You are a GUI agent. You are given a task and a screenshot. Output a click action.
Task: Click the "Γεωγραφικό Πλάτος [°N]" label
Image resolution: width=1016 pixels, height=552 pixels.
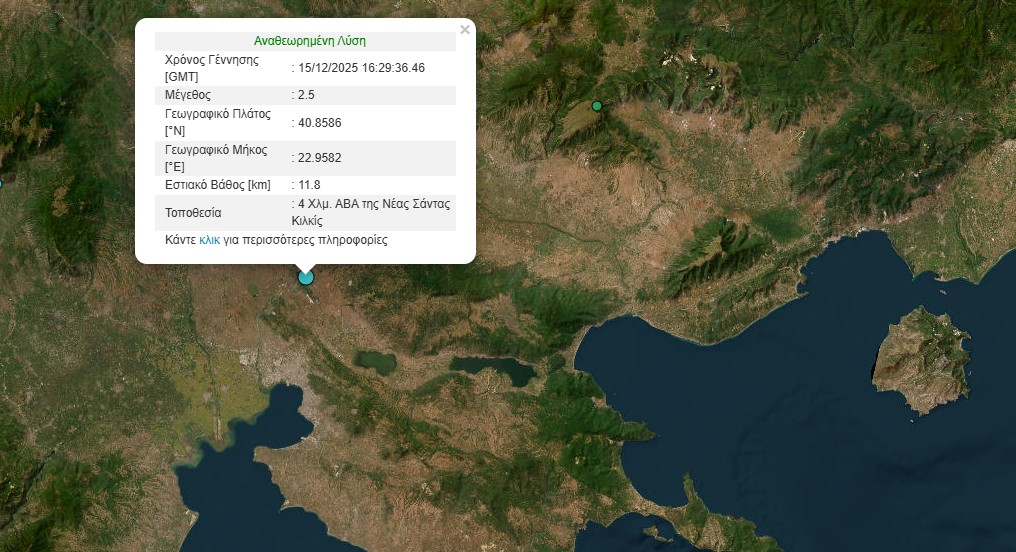point(218,122)
